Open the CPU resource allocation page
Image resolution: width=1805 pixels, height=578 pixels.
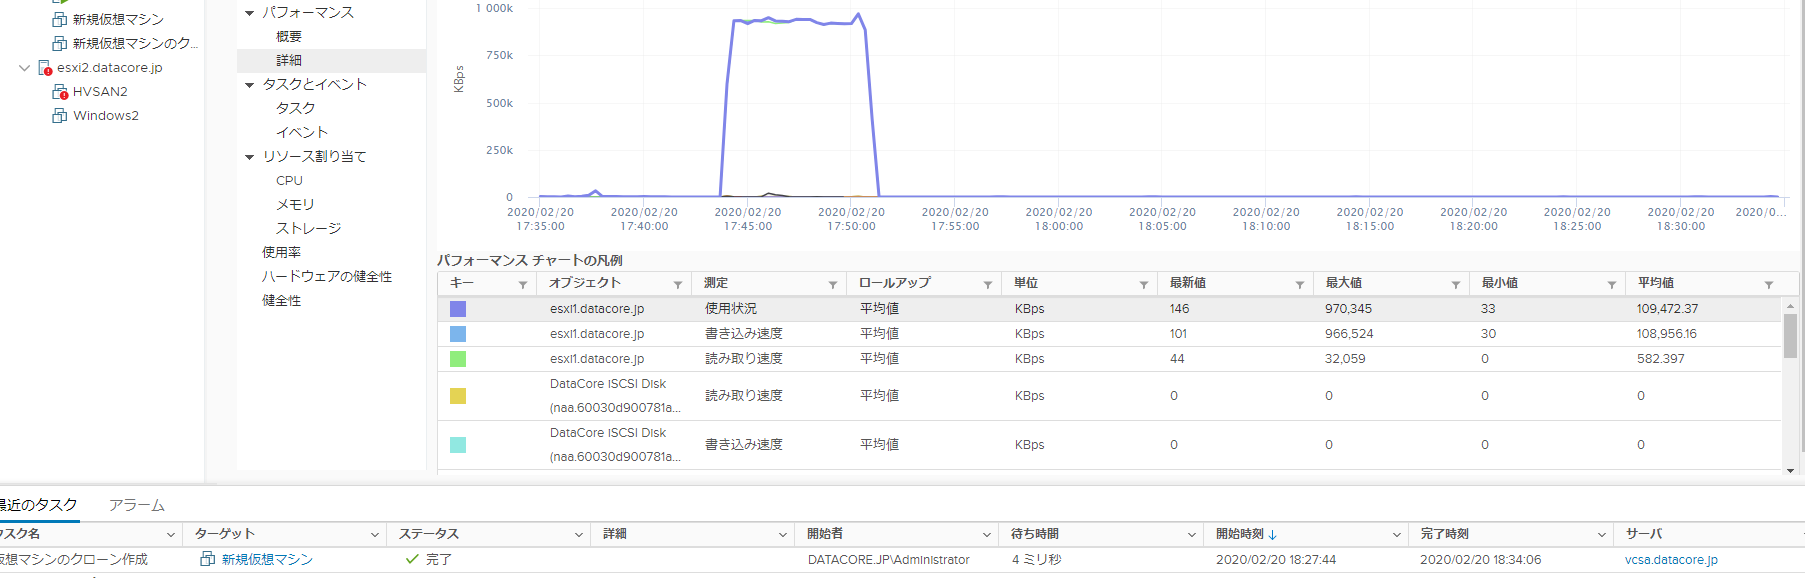tap(289, 180)
